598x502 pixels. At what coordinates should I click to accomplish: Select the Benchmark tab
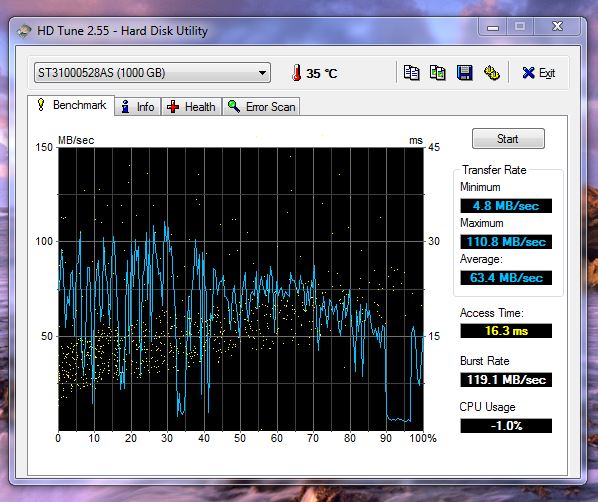(71, 105)
